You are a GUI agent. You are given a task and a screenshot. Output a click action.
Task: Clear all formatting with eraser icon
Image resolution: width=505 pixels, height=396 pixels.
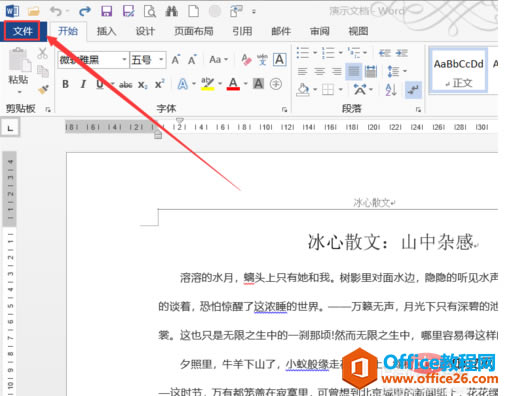tap(246, 60)
